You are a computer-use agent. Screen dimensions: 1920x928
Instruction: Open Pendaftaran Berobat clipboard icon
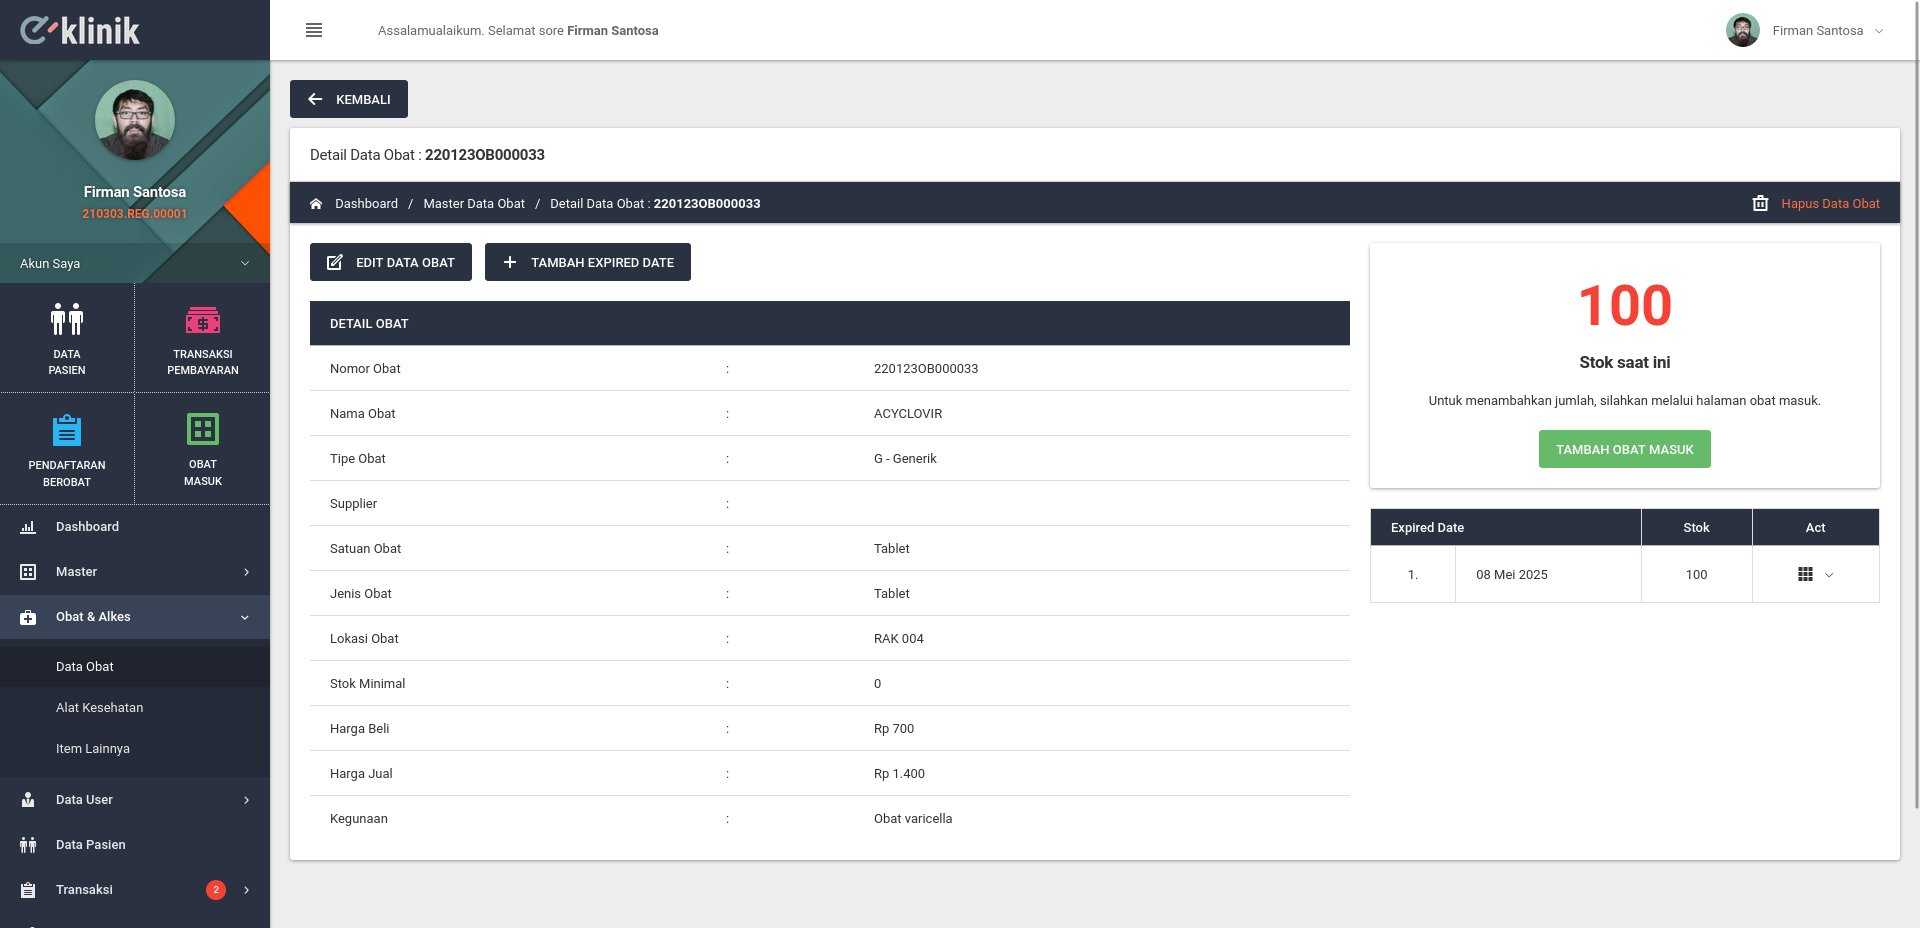(x=67, y=430)
